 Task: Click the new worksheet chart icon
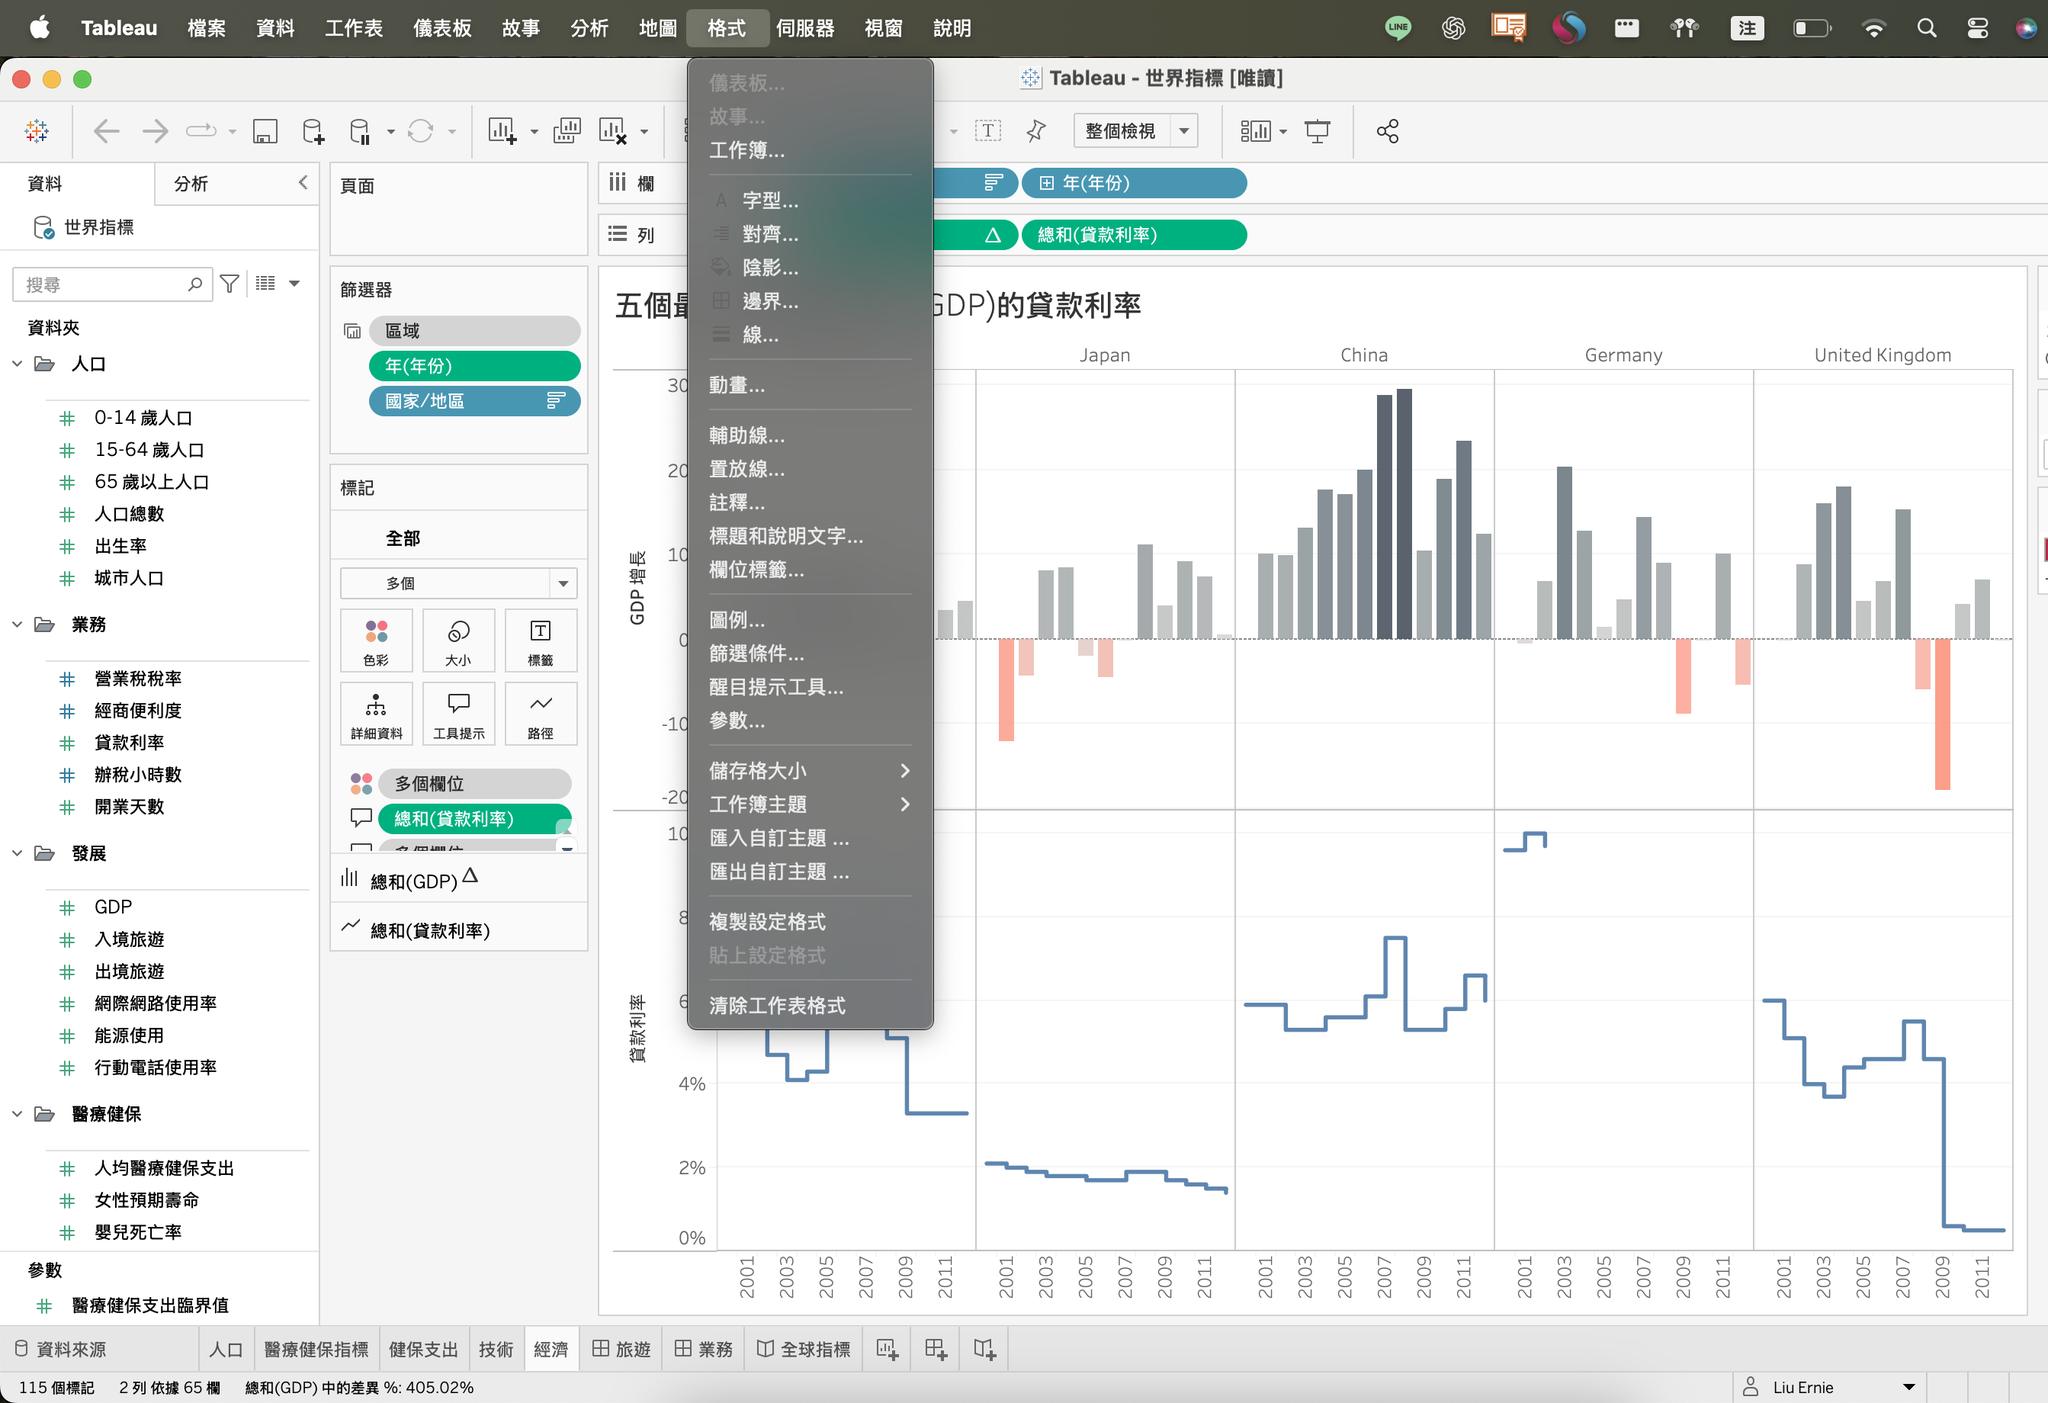[x=502, y=131]
